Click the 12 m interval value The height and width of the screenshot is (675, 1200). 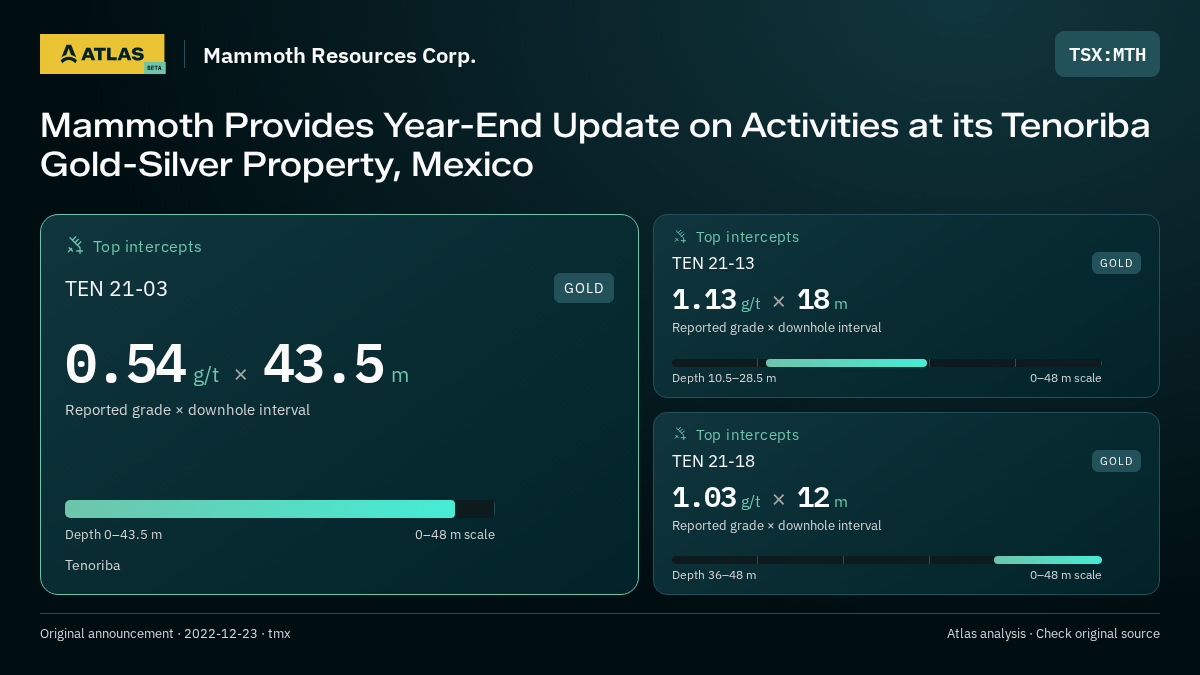[822, 498]
